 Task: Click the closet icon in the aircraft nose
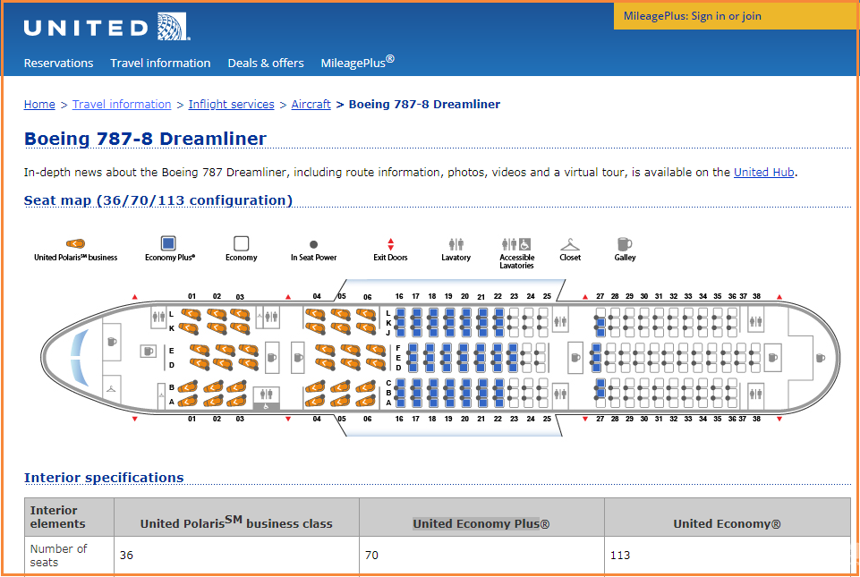[x=111, y=389]
